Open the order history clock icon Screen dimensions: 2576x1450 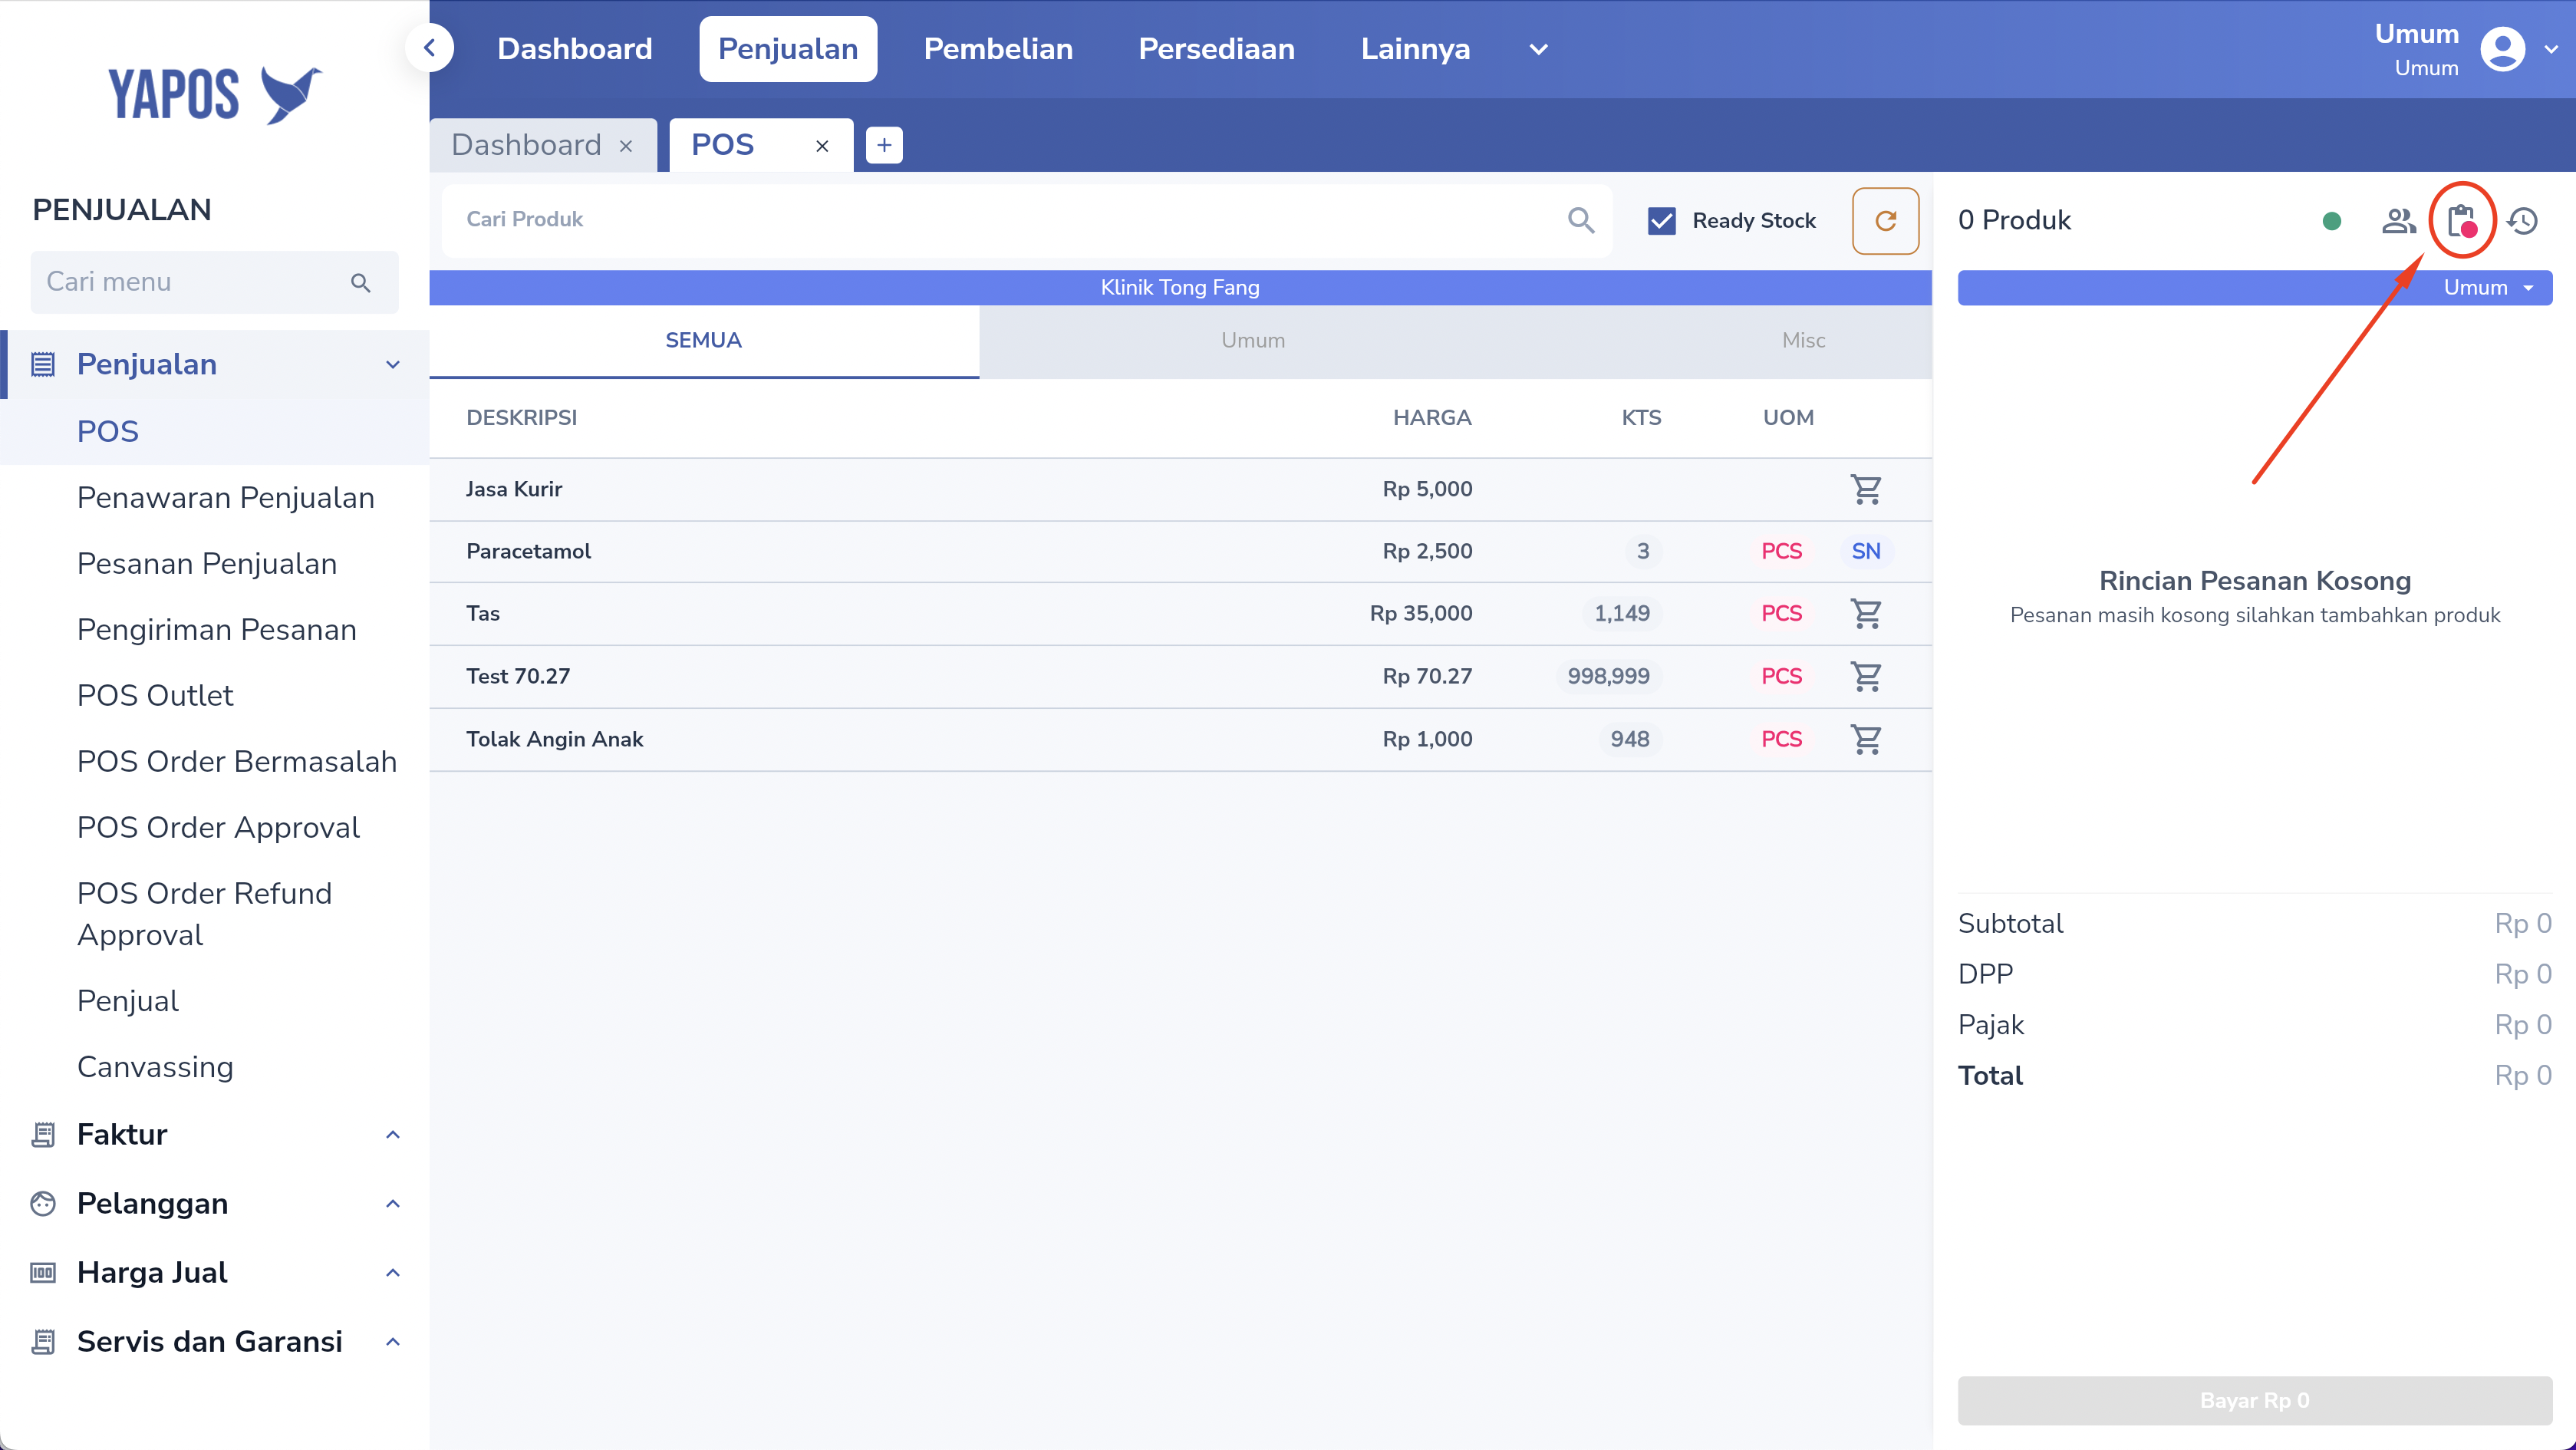2523,220
